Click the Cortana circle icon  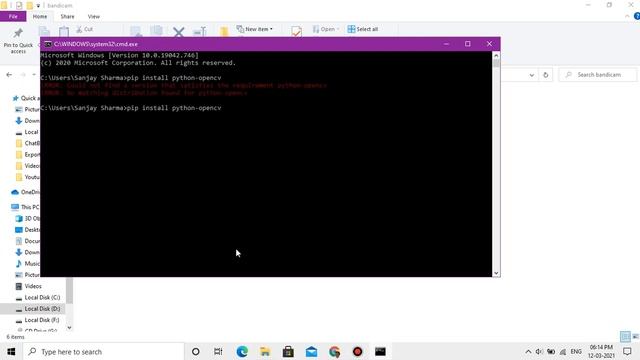196,351
